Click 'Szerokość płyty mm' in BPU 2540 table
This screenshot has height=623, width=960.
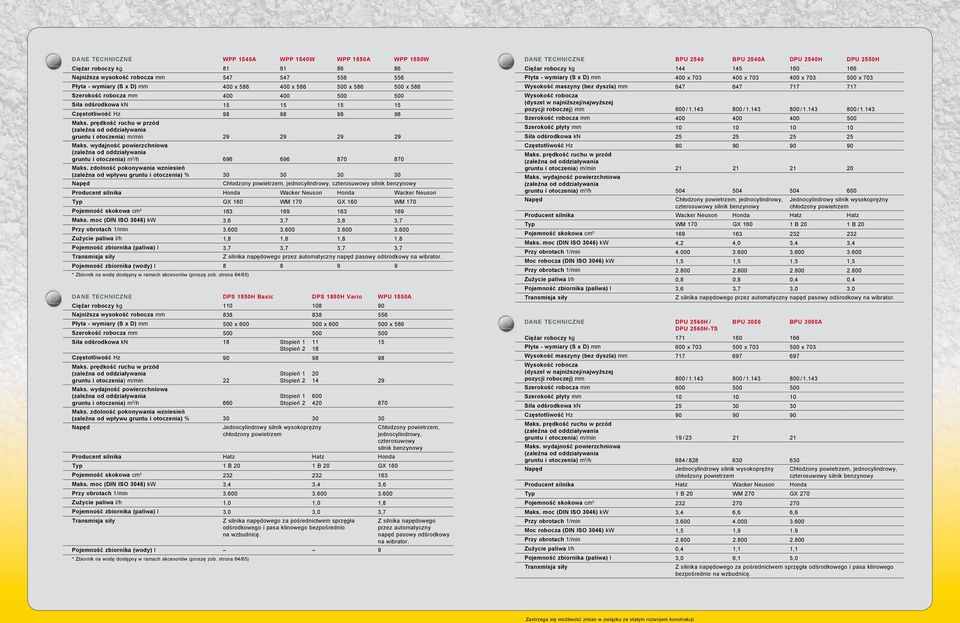552,127
